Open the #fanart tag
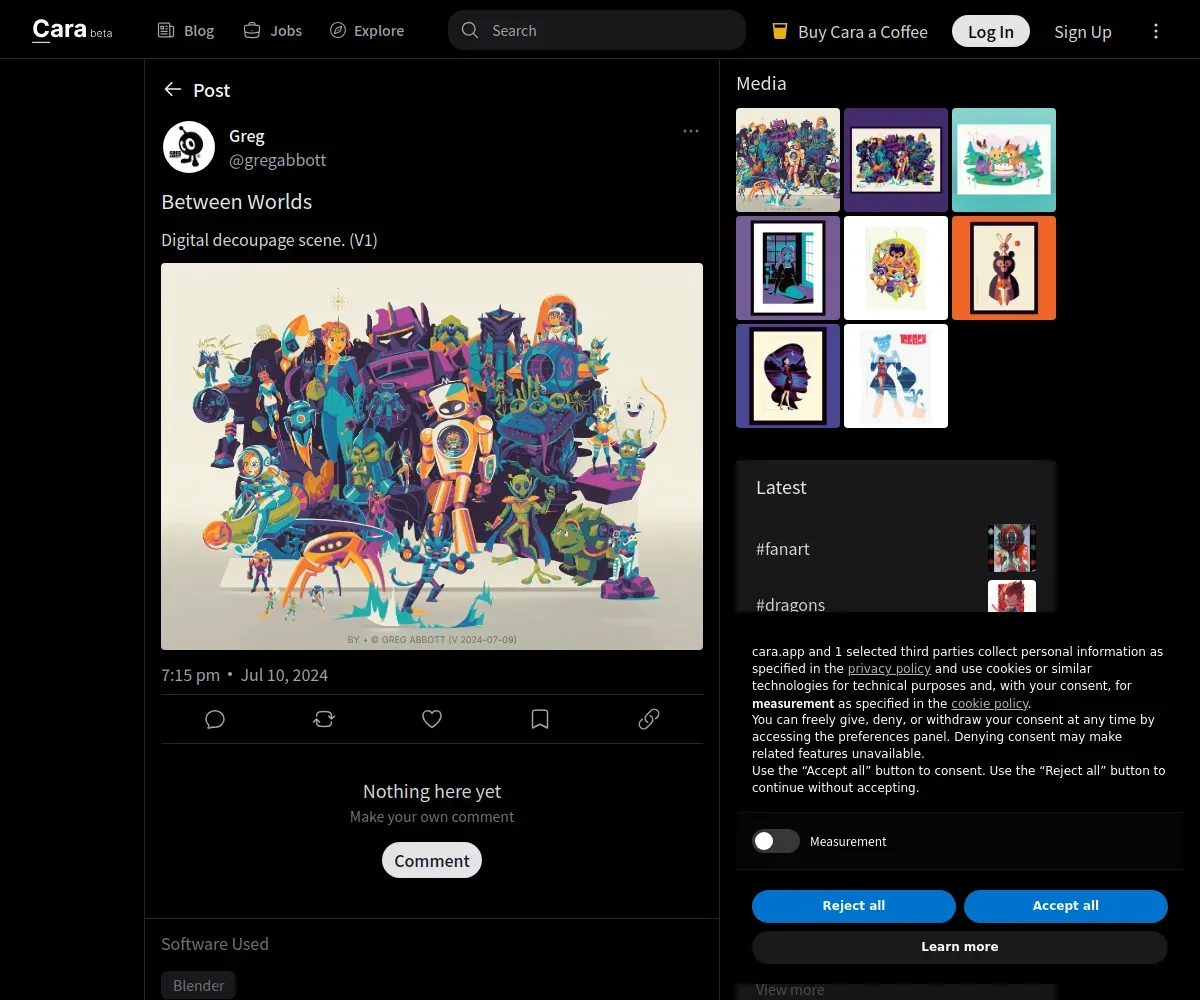 783,548
